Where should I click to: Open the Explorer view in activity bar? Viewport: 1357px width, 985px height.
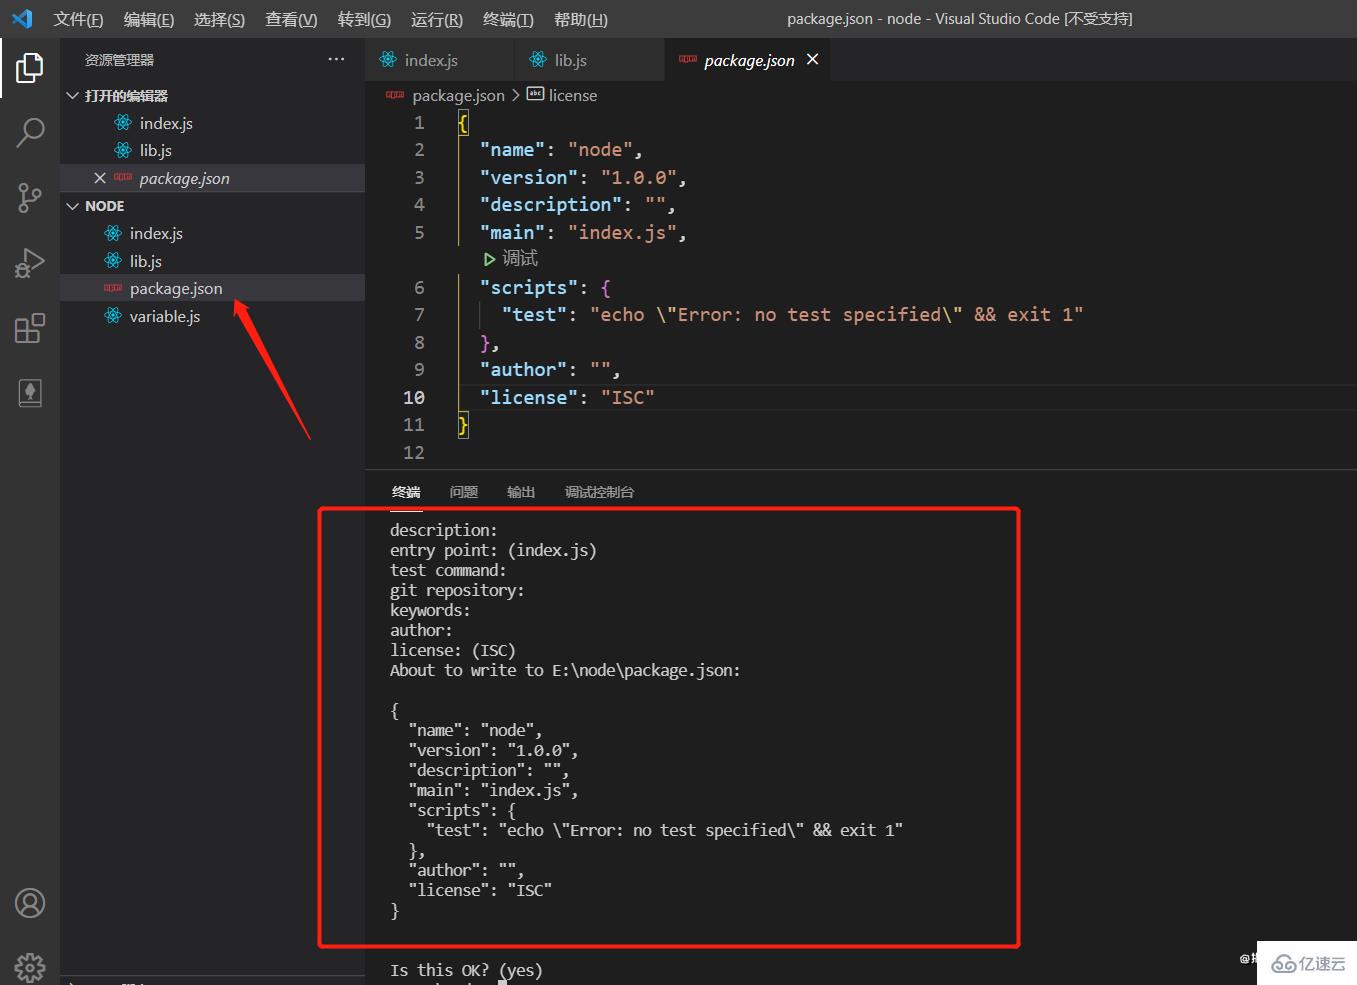coord(30,68)
